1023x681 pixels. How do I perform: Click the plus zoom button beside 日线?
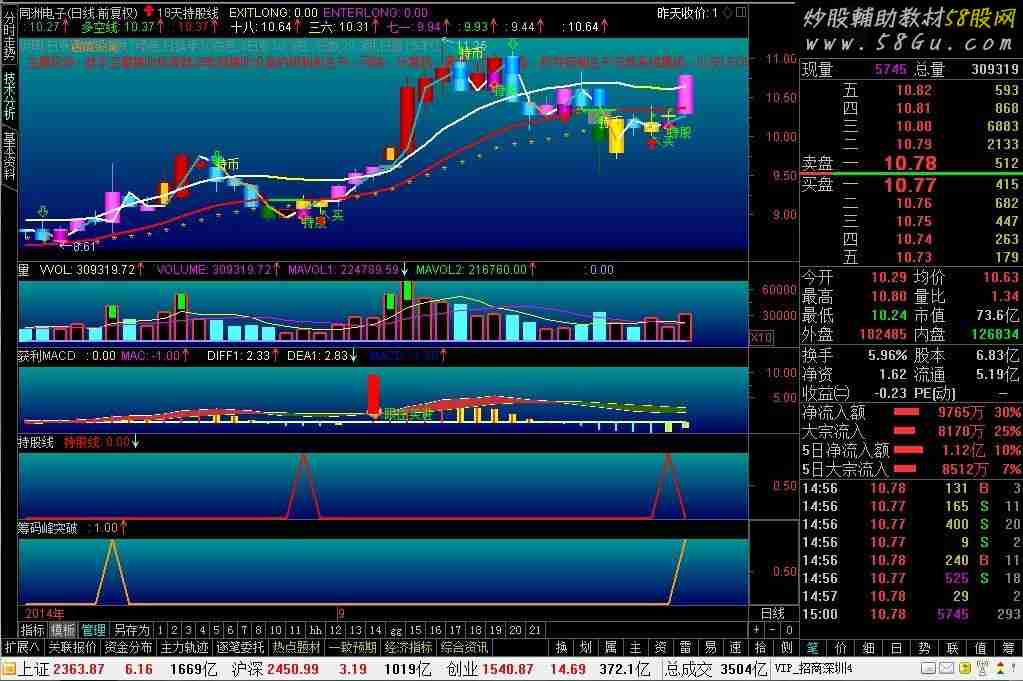click(756, 630)
